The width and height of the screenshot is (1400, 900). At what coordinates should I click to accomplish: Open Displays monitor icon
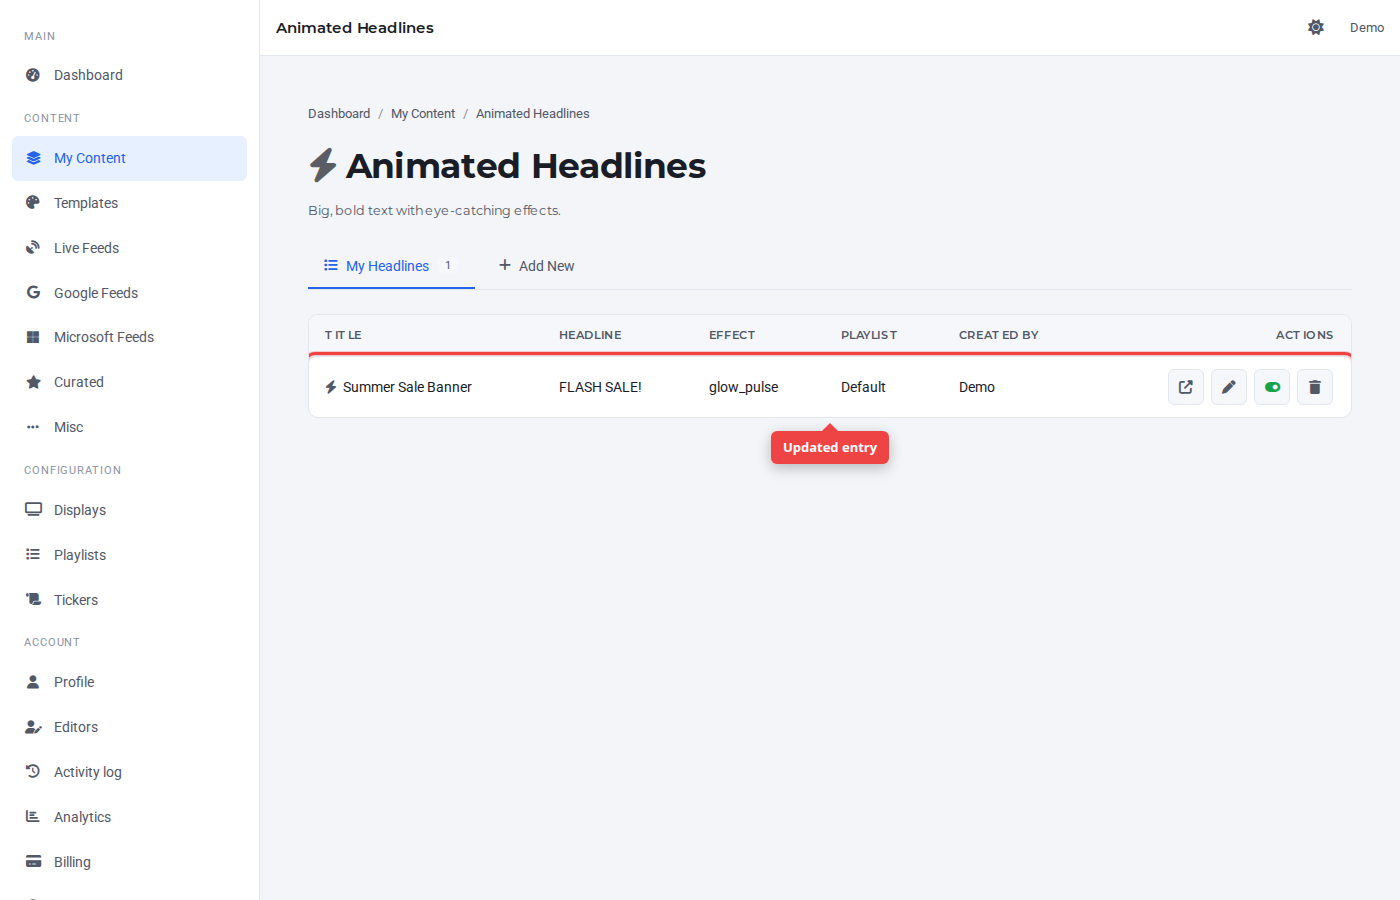click(x=33, y=509)
